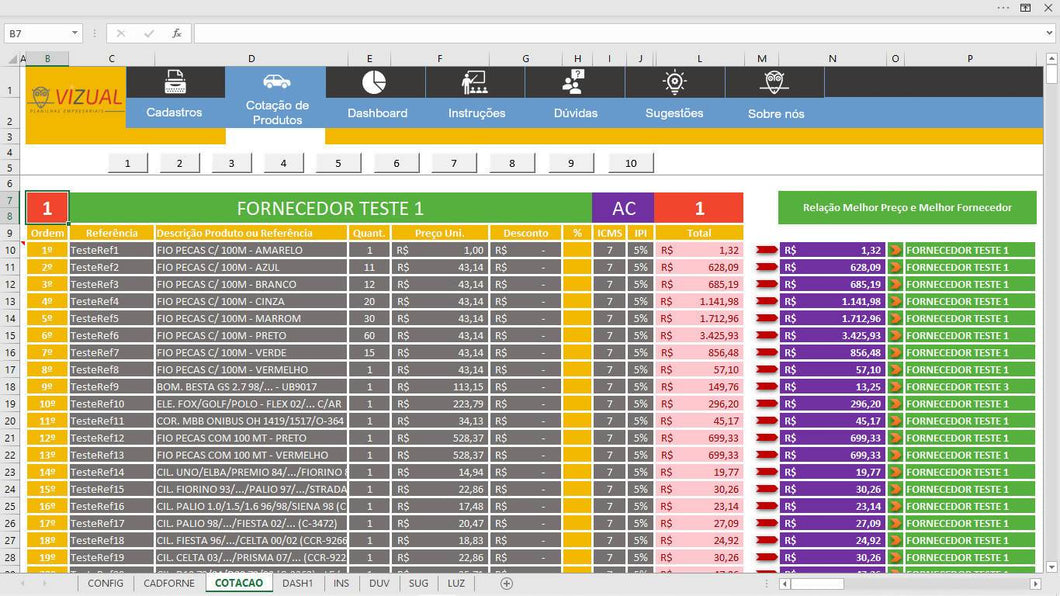Viewport: 1060px width, 596px height.
Task: Click the horizontal scrollbar right arrow
Action: click(x=1035, y=583)
